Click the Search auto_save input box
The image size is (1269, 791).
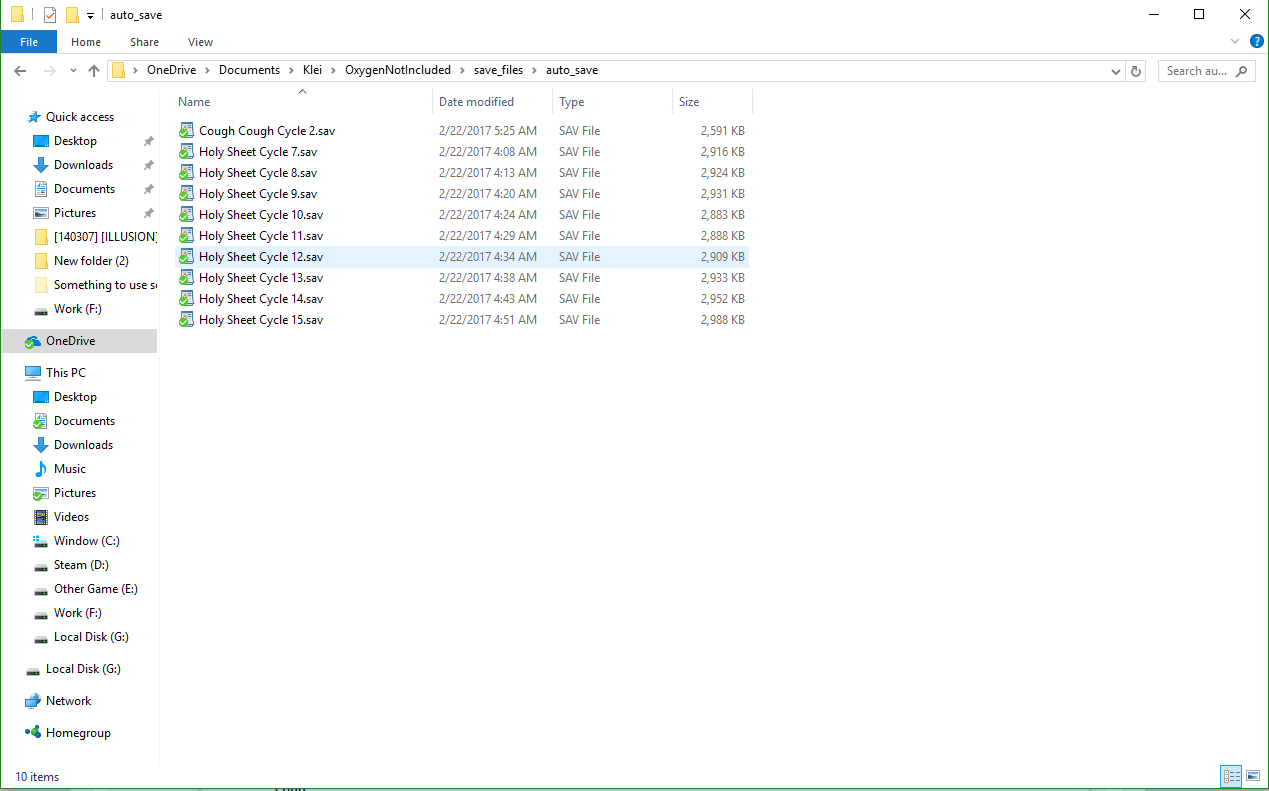pos(1198,71)
